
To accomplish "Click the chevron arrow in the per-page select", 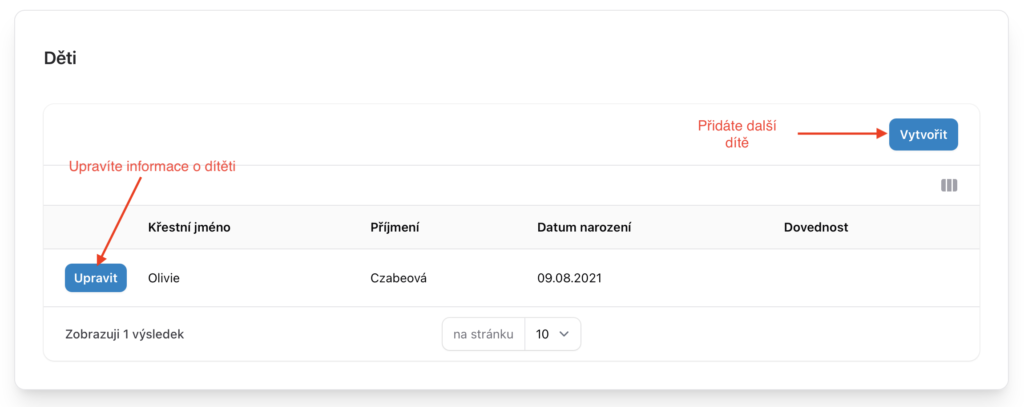I will click(x=564, y=335).
